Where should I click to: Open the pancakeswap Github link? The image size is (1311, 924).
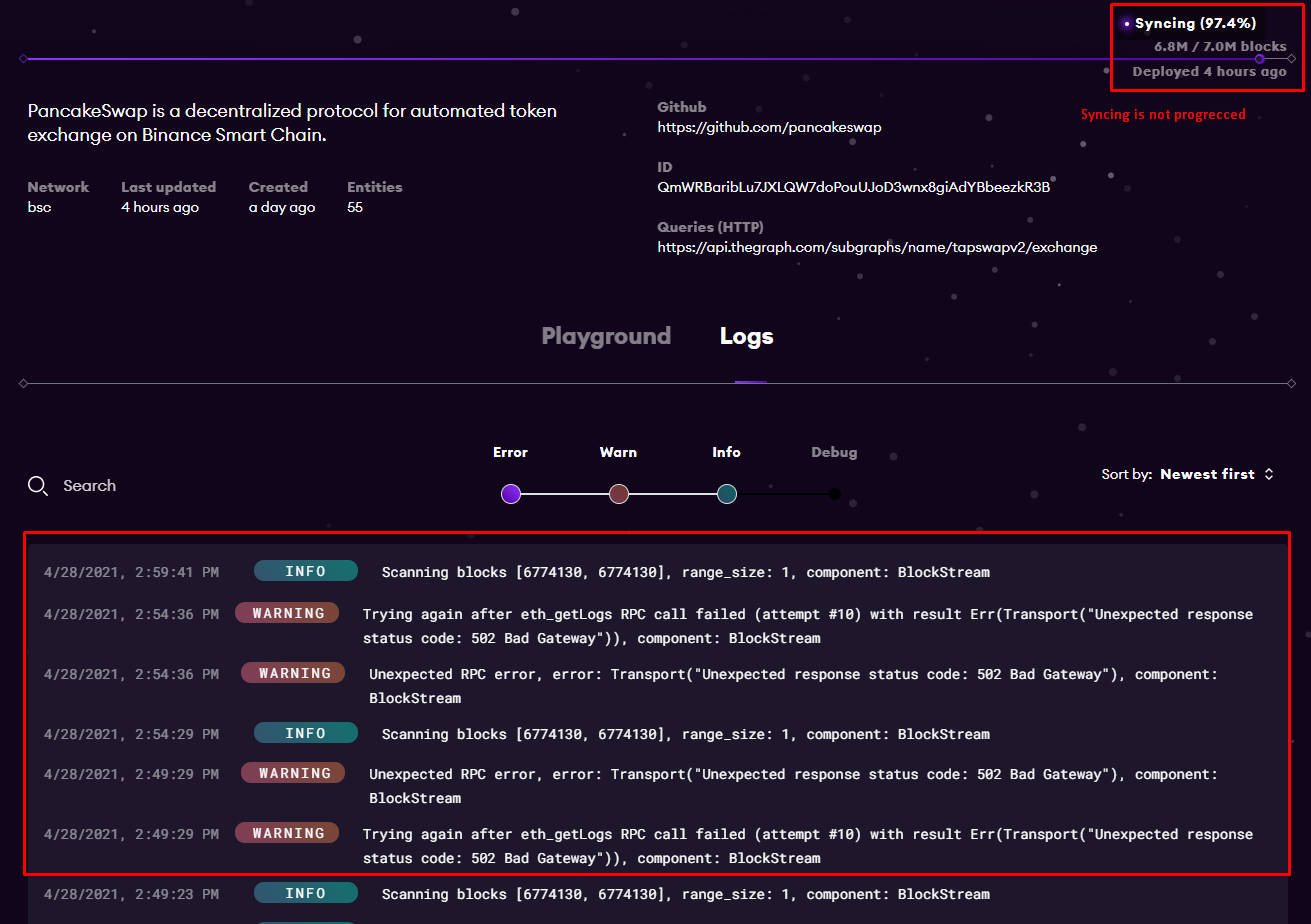(x=769, y=127)
